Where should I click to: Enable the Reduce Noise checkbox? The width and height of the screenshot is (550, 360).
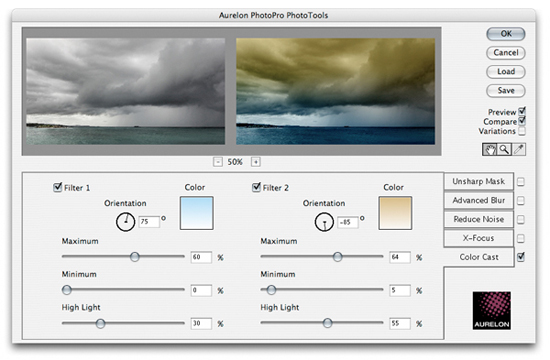(521, 220)
